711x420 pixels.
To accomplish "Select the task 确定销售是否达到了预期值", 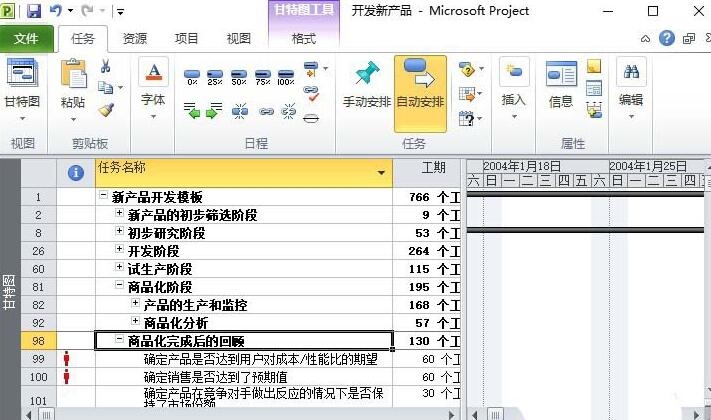I will click(x=215, y=377).
